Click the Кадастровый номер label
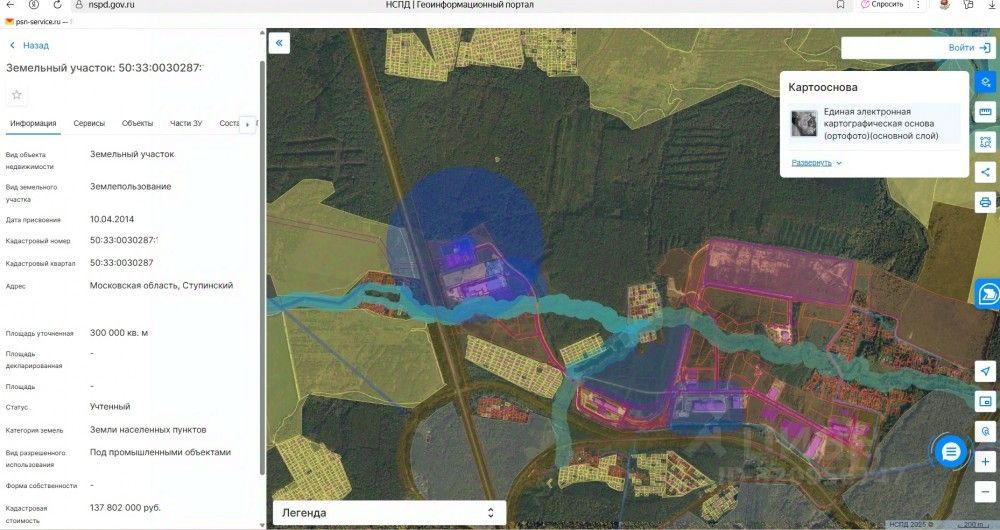Viewport: 1000px width, 530px height. click(x=38, y=241)
